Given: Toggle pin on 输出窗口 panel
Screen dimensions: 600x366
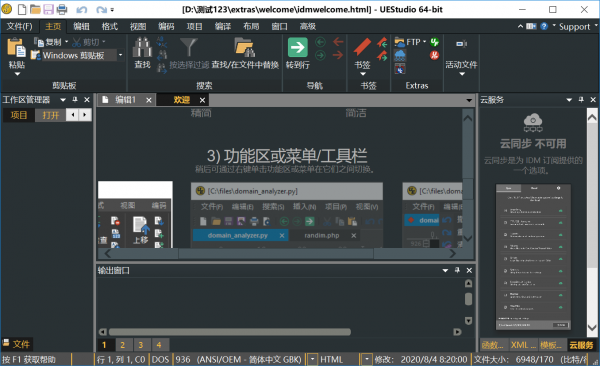Looking at the screenshot, I should tap(457, 270).
